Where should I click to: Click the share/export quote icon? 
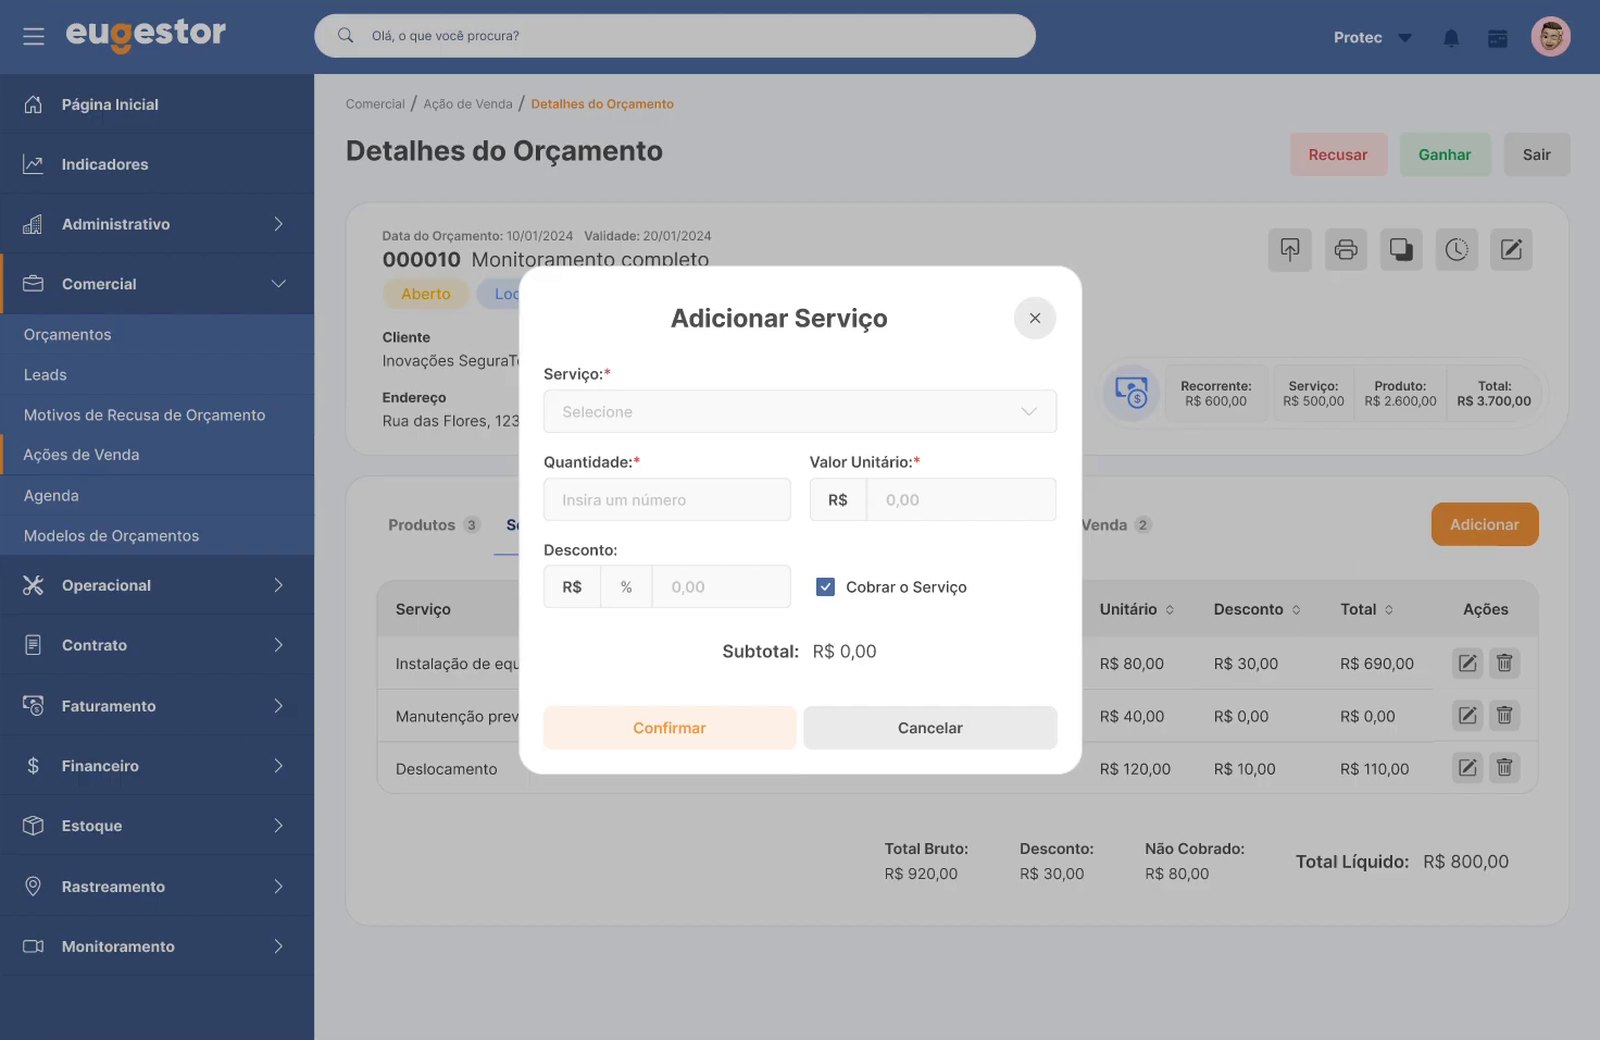pyautogui.click(x=1290, y=250)
